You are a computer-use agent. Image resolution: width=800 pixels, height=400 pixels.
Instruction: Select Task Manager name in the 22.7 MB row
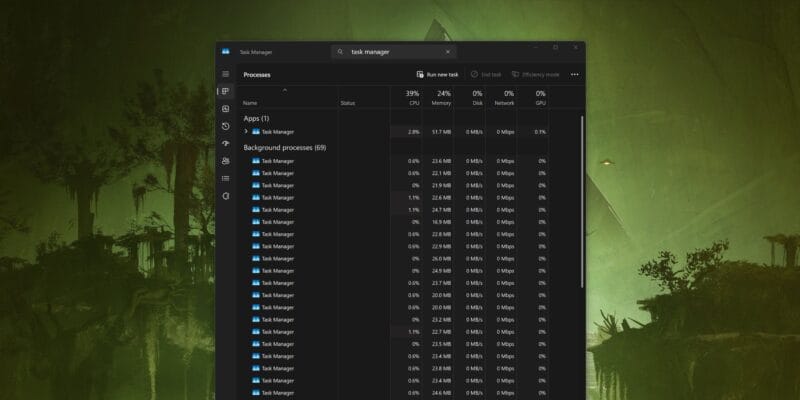278,332
